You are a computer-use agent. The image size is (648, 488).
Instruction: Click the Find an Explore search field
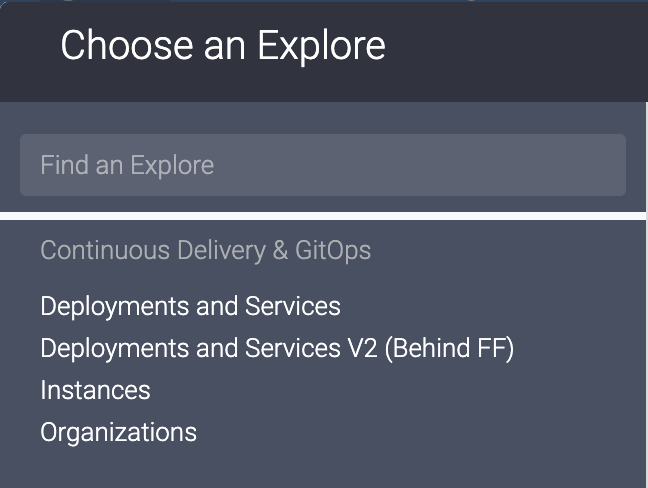pyautogui.click(x=322, y=165)
